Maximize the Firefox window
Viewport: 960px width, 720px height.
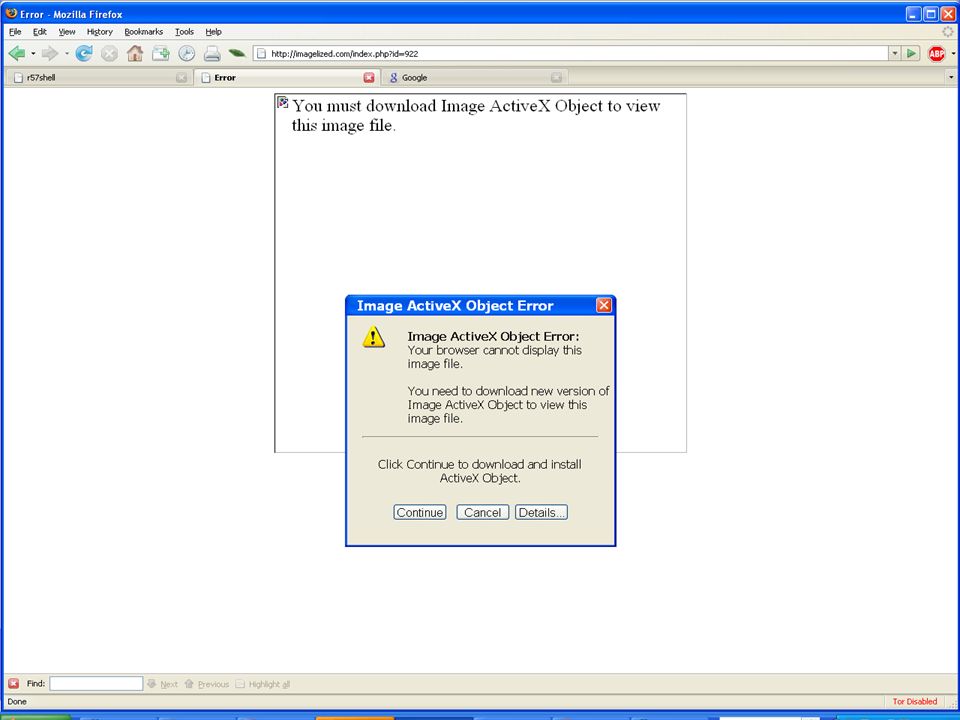pos(931,14)
